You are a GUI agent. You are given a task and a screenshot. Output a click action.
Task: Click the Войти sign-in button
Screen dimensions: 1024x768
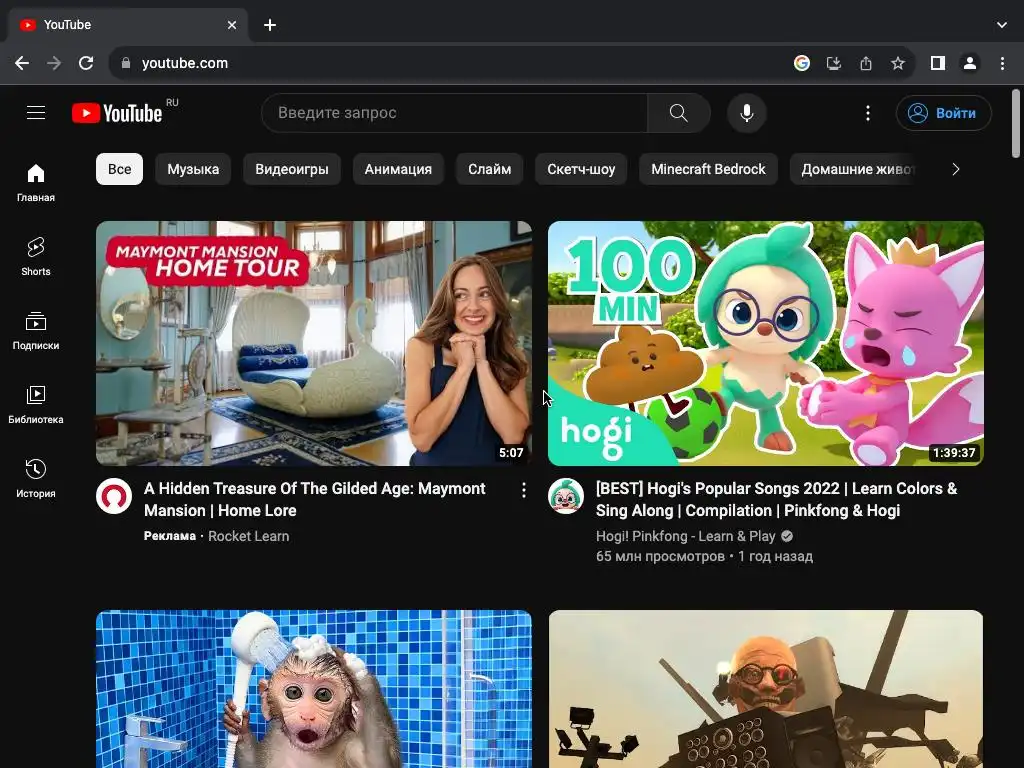pos(944,113)
